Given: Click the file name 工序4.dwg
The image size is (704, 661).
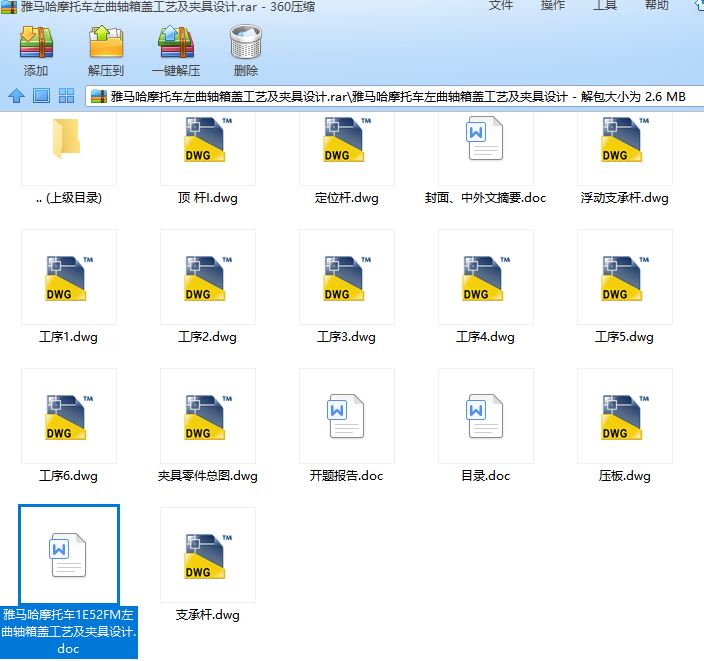Looking at the screenshot, I should coord(485,337).
